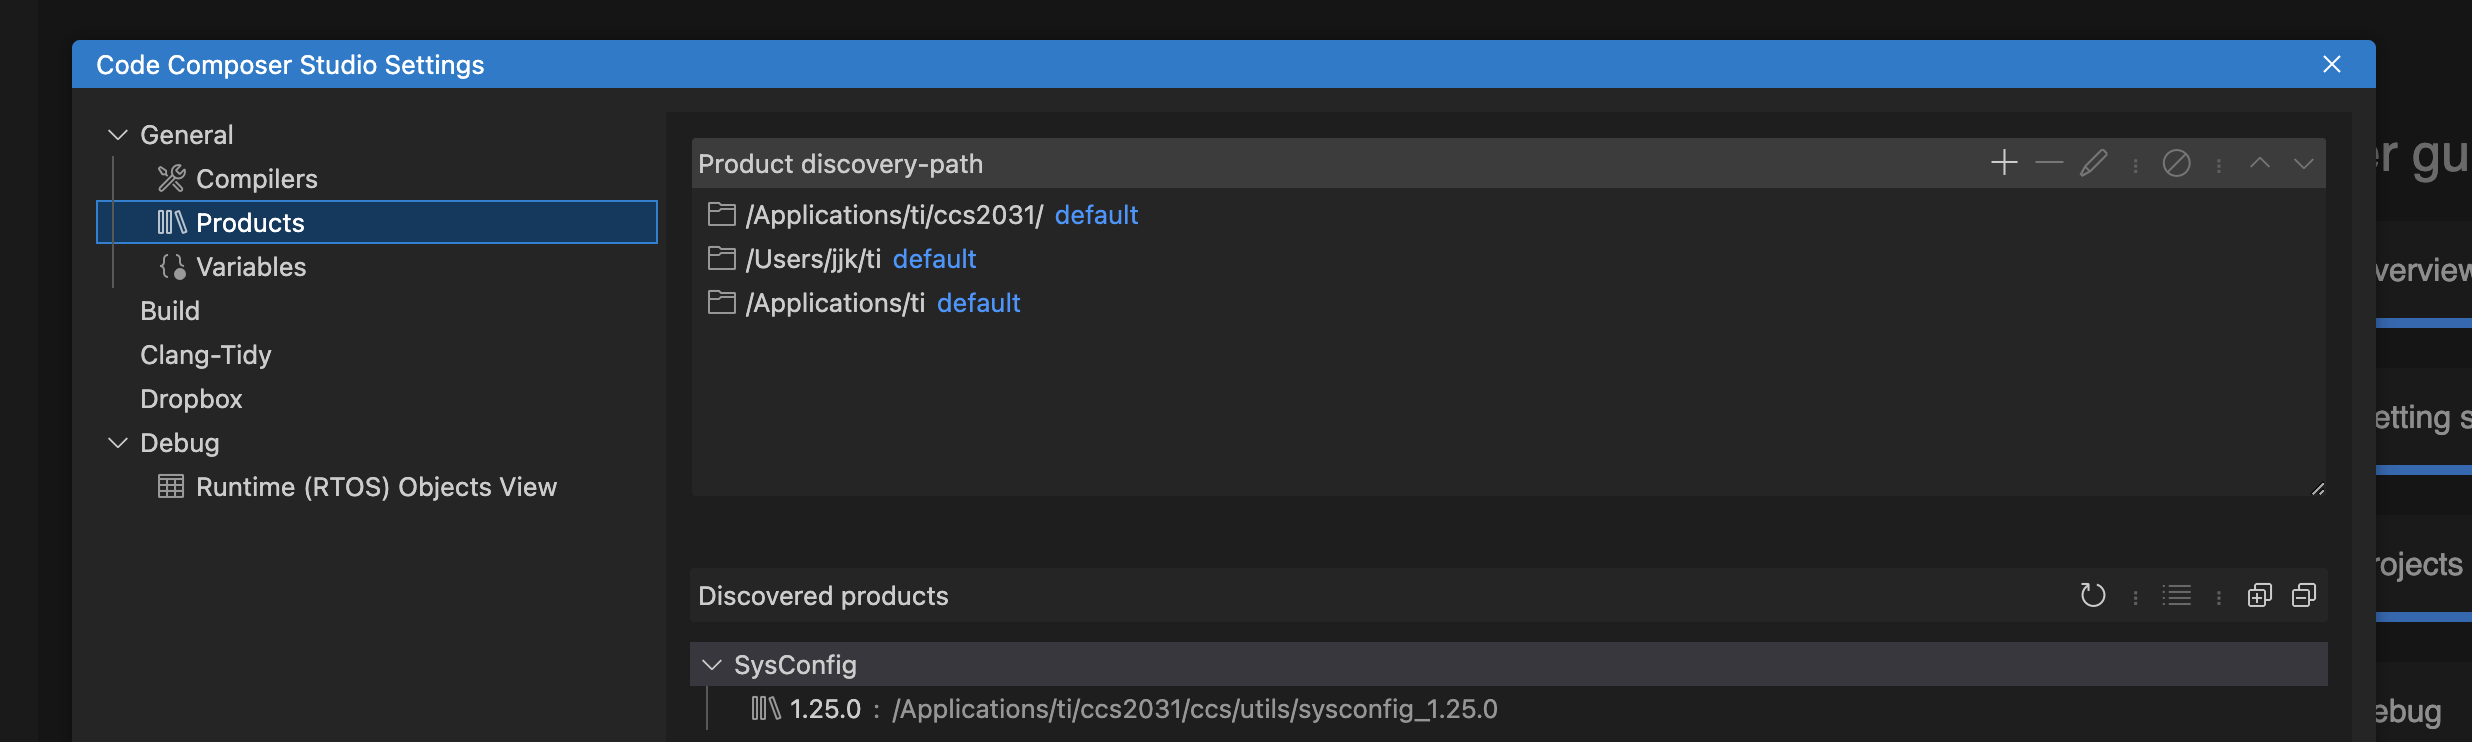Select SysConfig 1.25.0 product entry
The width and height of the screenshot is (2472, 742).
pyautogui.click(x=1124, y=709)
